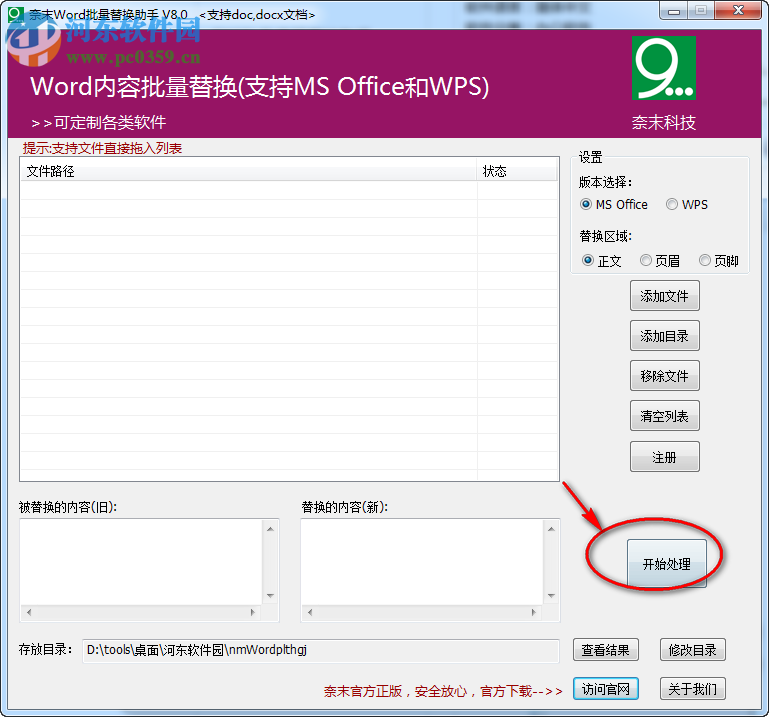Click the 文件路径 column header
769x717 pixels.
point(249,171)
